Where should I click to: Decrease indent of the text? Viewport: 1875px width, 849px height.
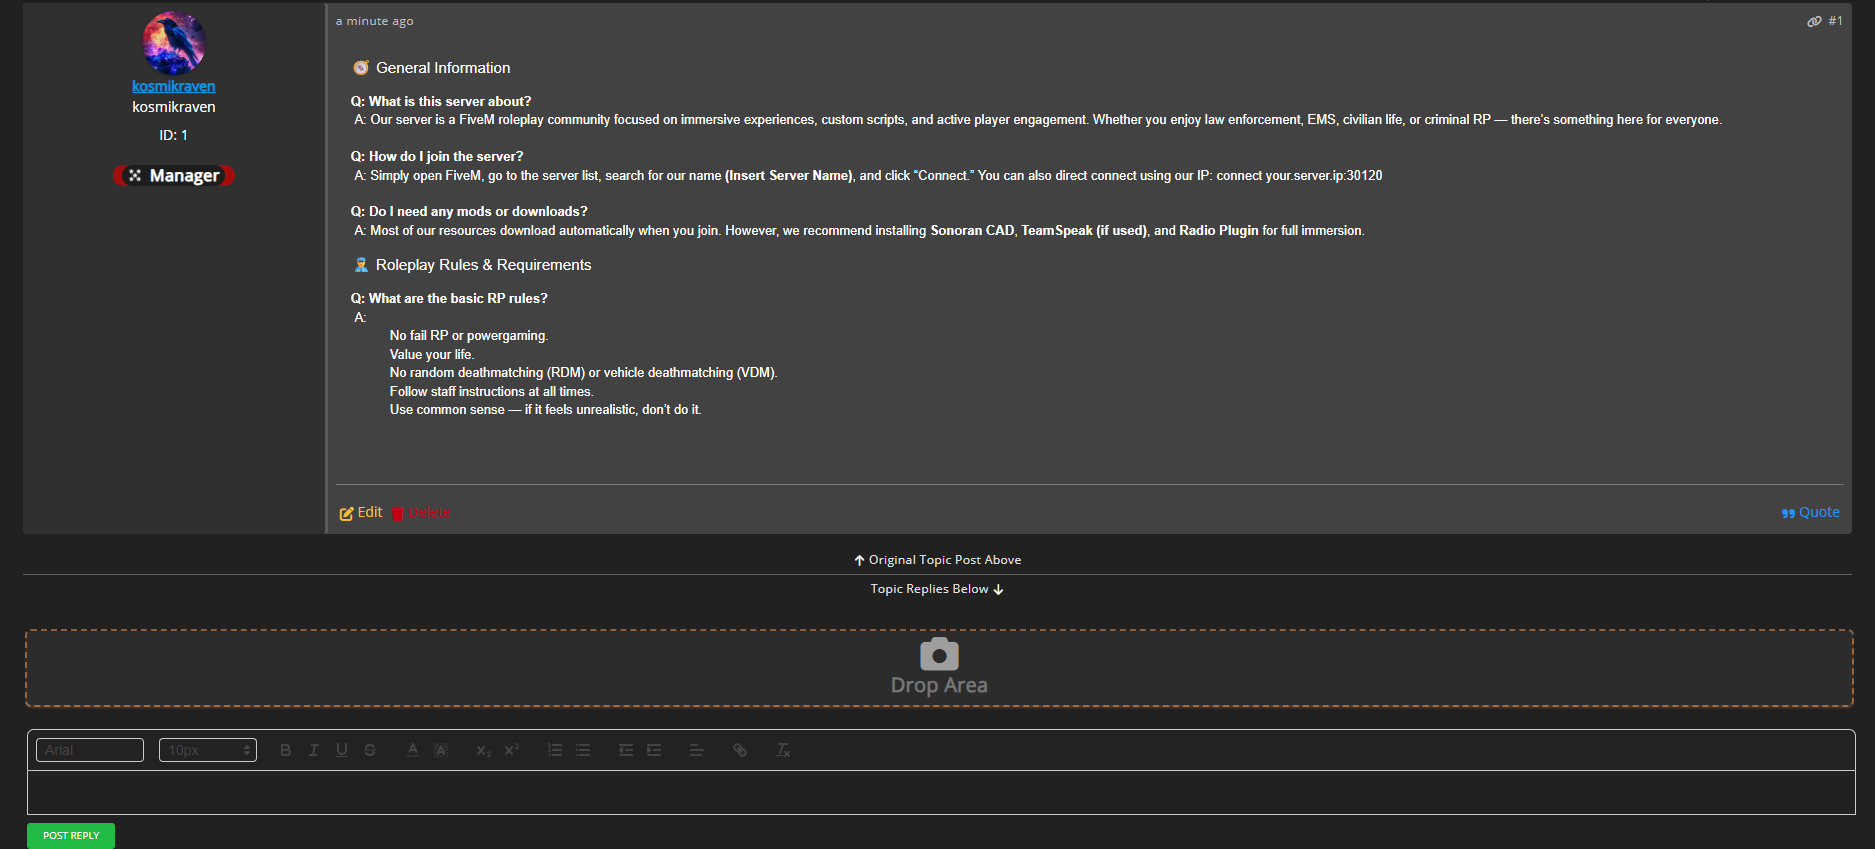coord(626,750)
